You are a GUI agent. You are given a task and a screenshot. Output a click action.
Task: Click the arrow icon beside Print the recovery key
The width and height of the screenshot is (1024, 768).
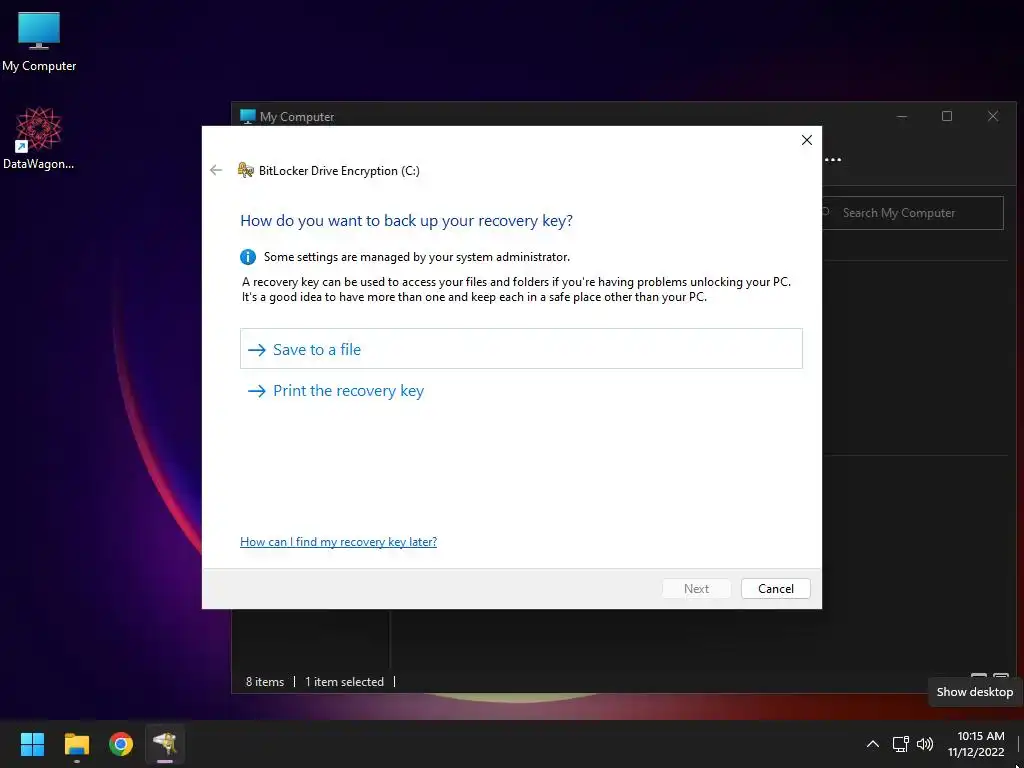click(257, 391)
